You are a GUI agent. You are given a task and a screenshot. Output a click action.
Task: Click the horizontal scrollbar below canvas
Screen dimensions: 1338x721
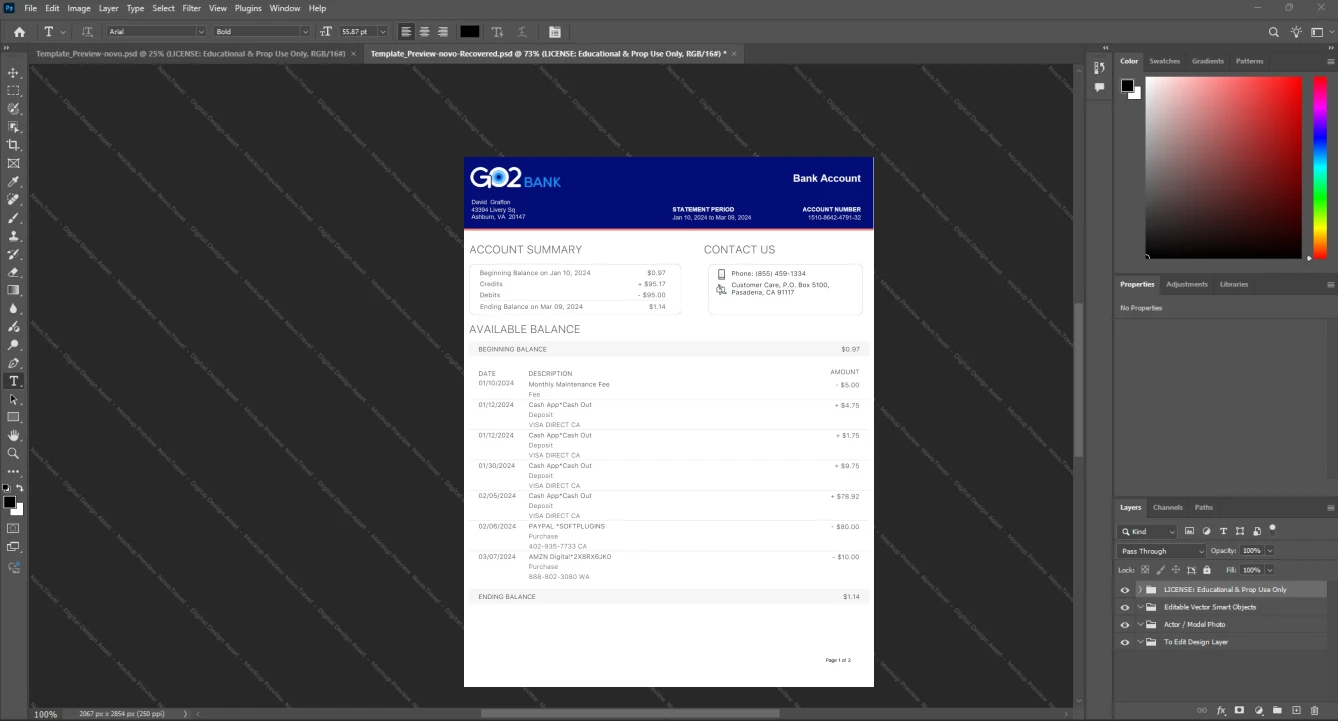coord(630,713)
